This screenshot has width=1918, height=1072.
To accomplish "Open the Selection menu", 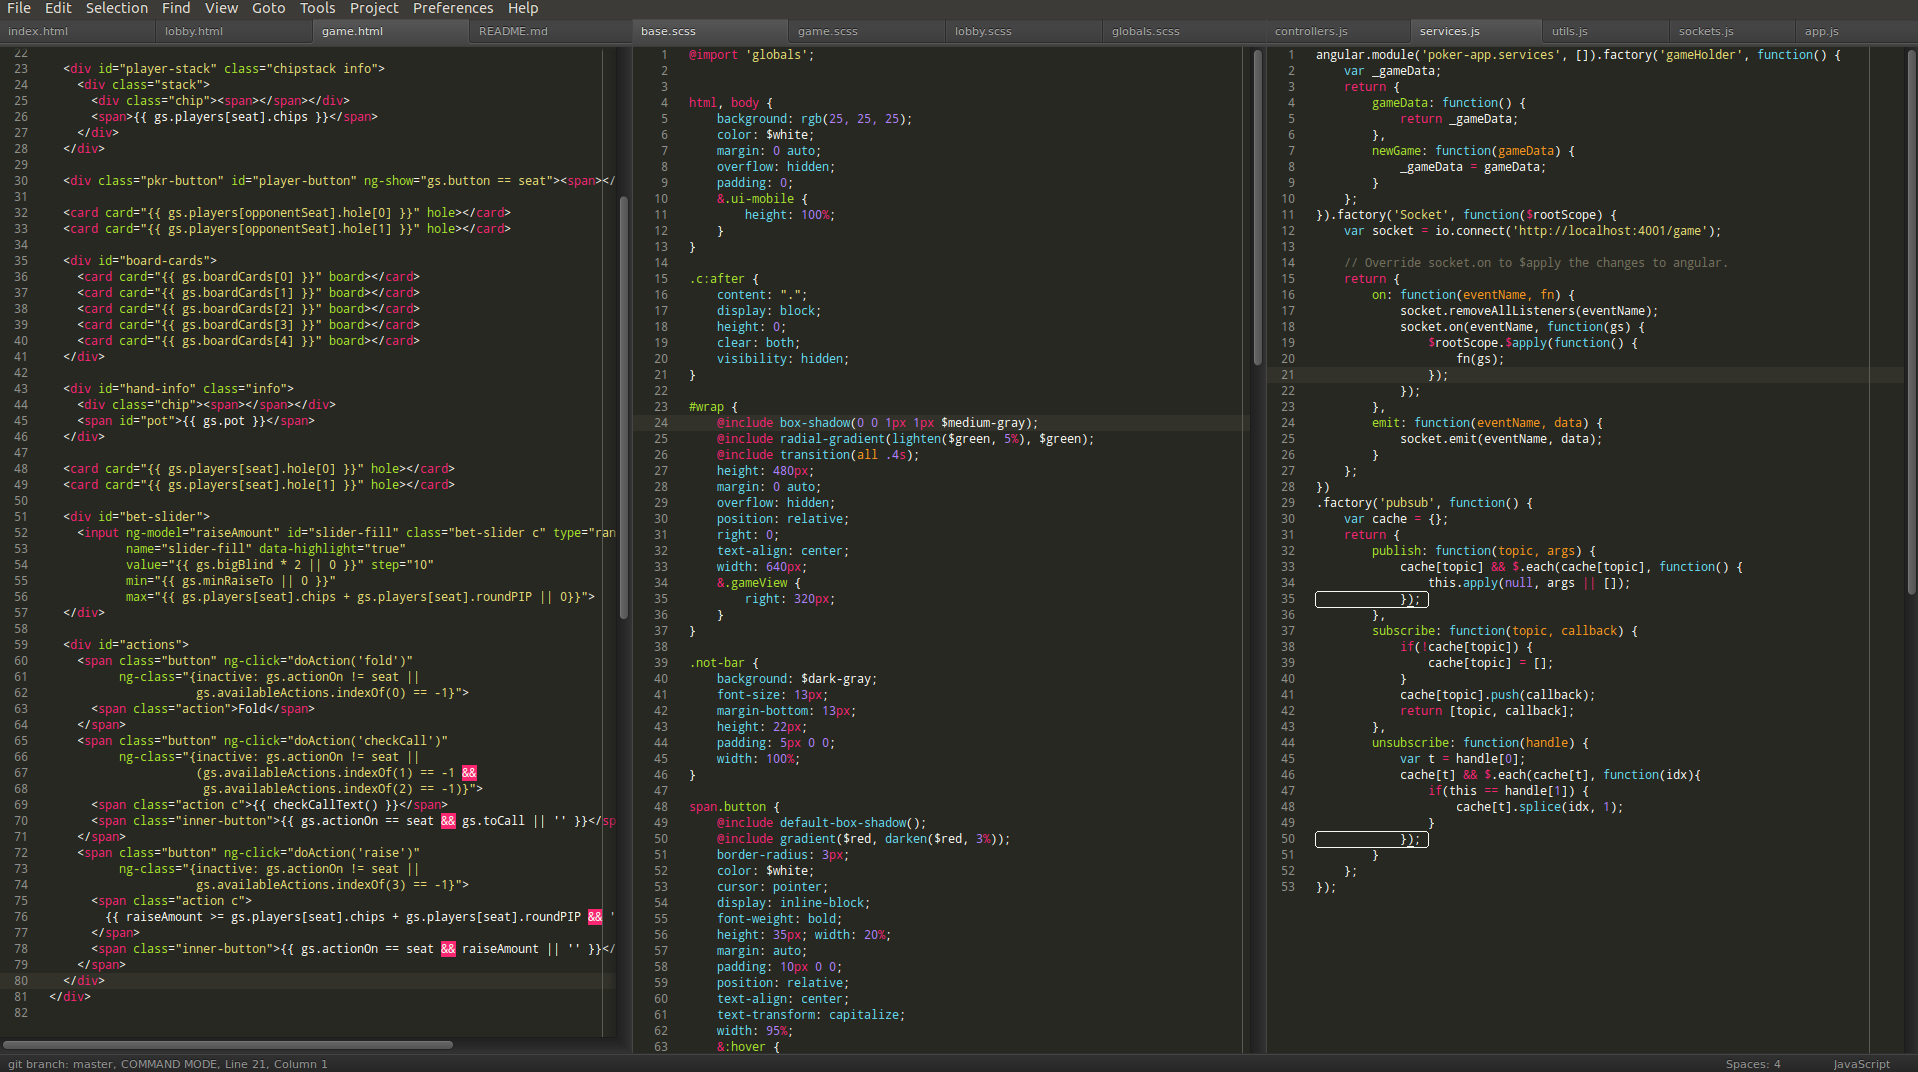I will [116, 8].
